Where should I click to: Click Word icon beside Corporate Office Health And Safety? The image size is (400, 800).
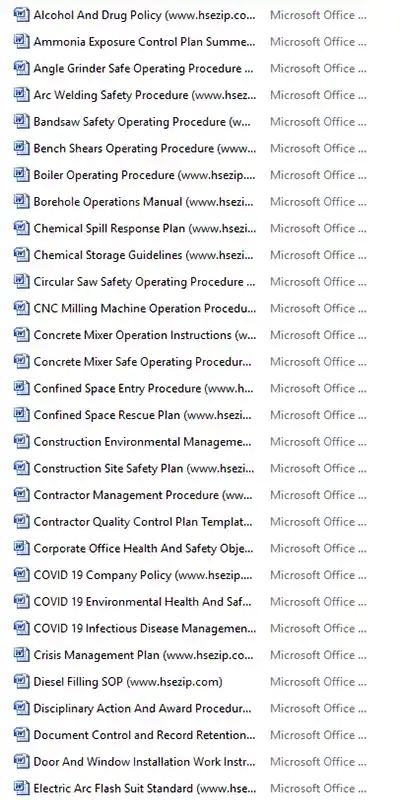(x=21, y=548)
